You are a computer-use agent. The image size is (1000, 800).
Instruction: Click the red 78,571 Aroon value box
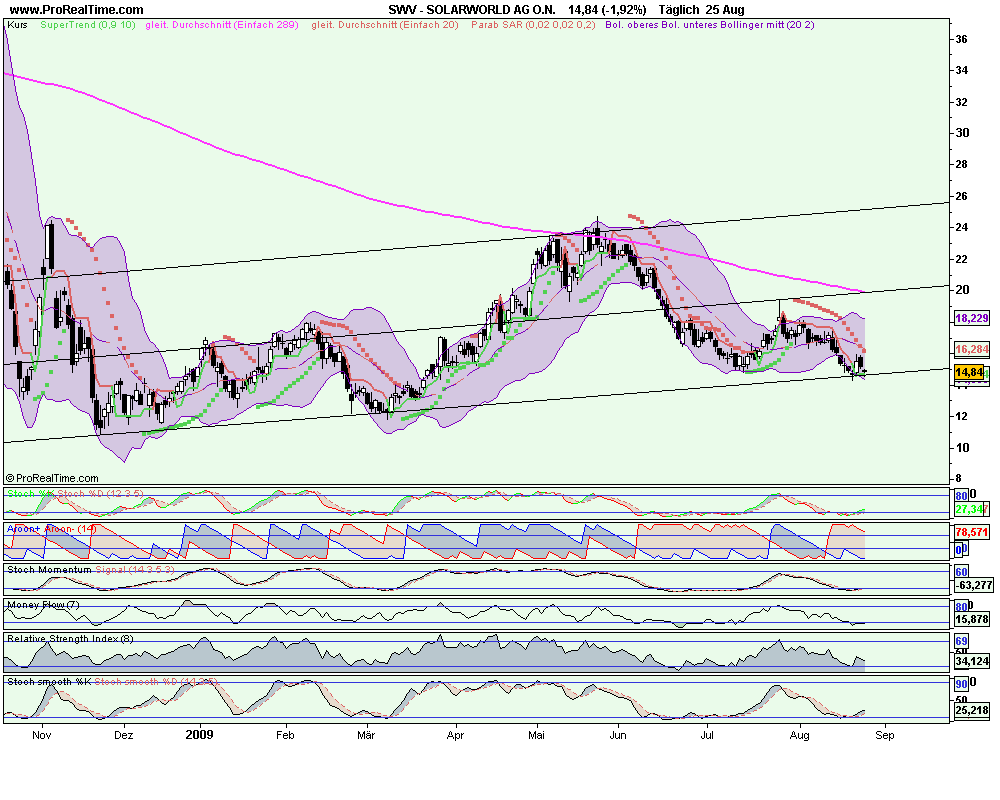coord(972,531)
